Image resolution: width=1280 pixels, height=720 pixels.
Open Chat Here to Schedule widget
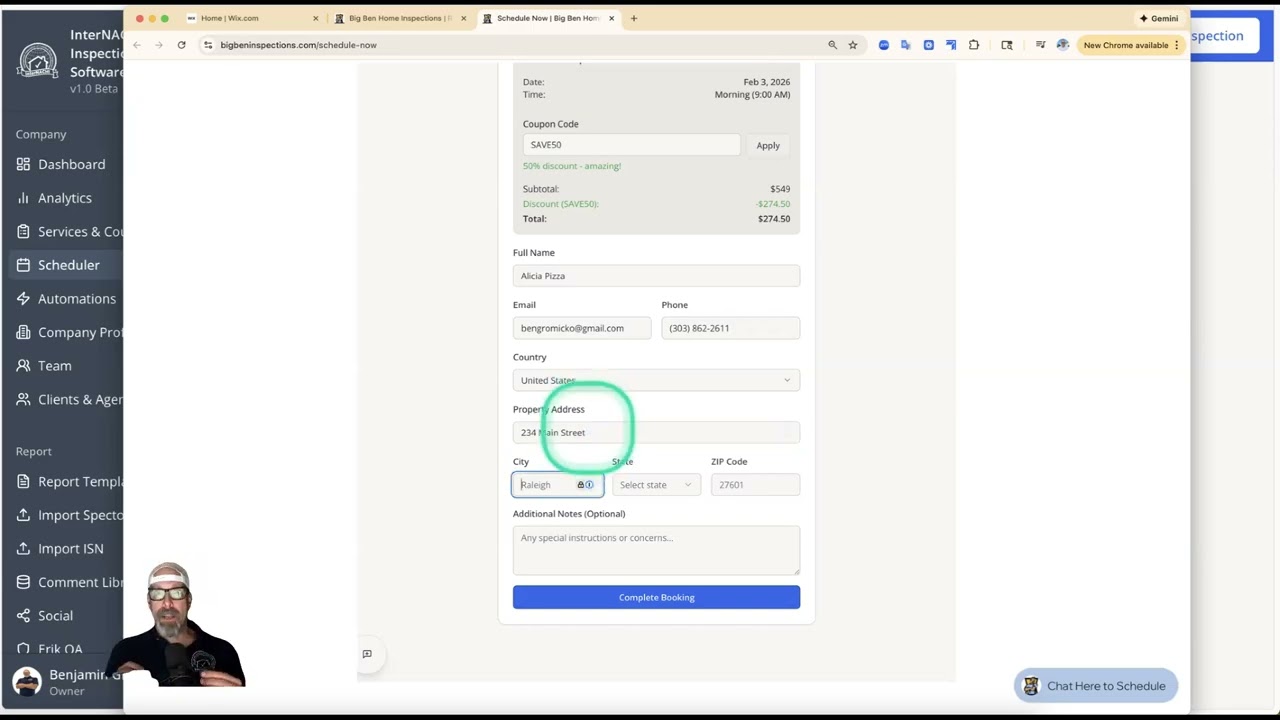(1096, 686)
